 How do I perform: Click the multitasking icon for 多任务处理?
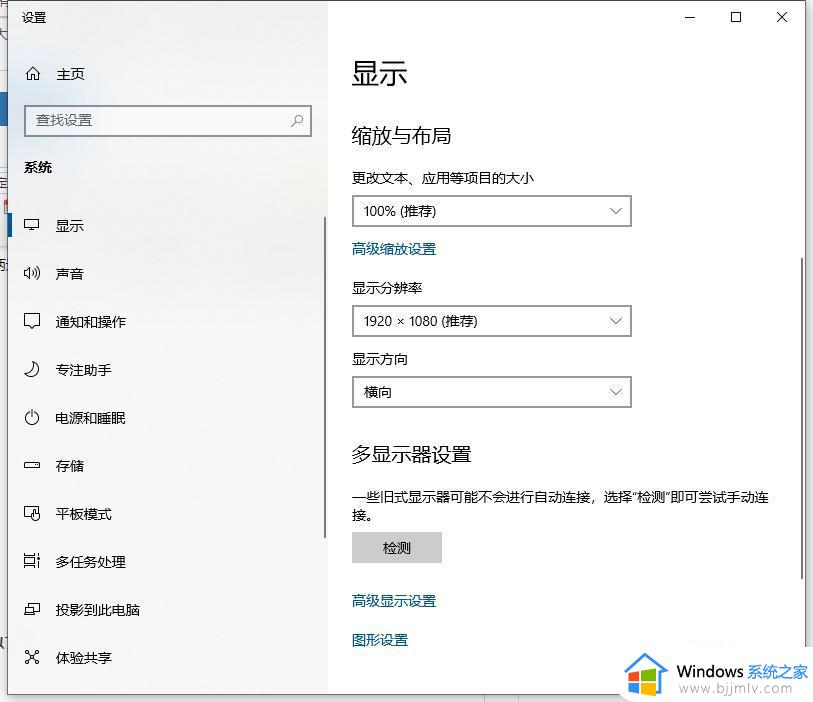point(32,561)
